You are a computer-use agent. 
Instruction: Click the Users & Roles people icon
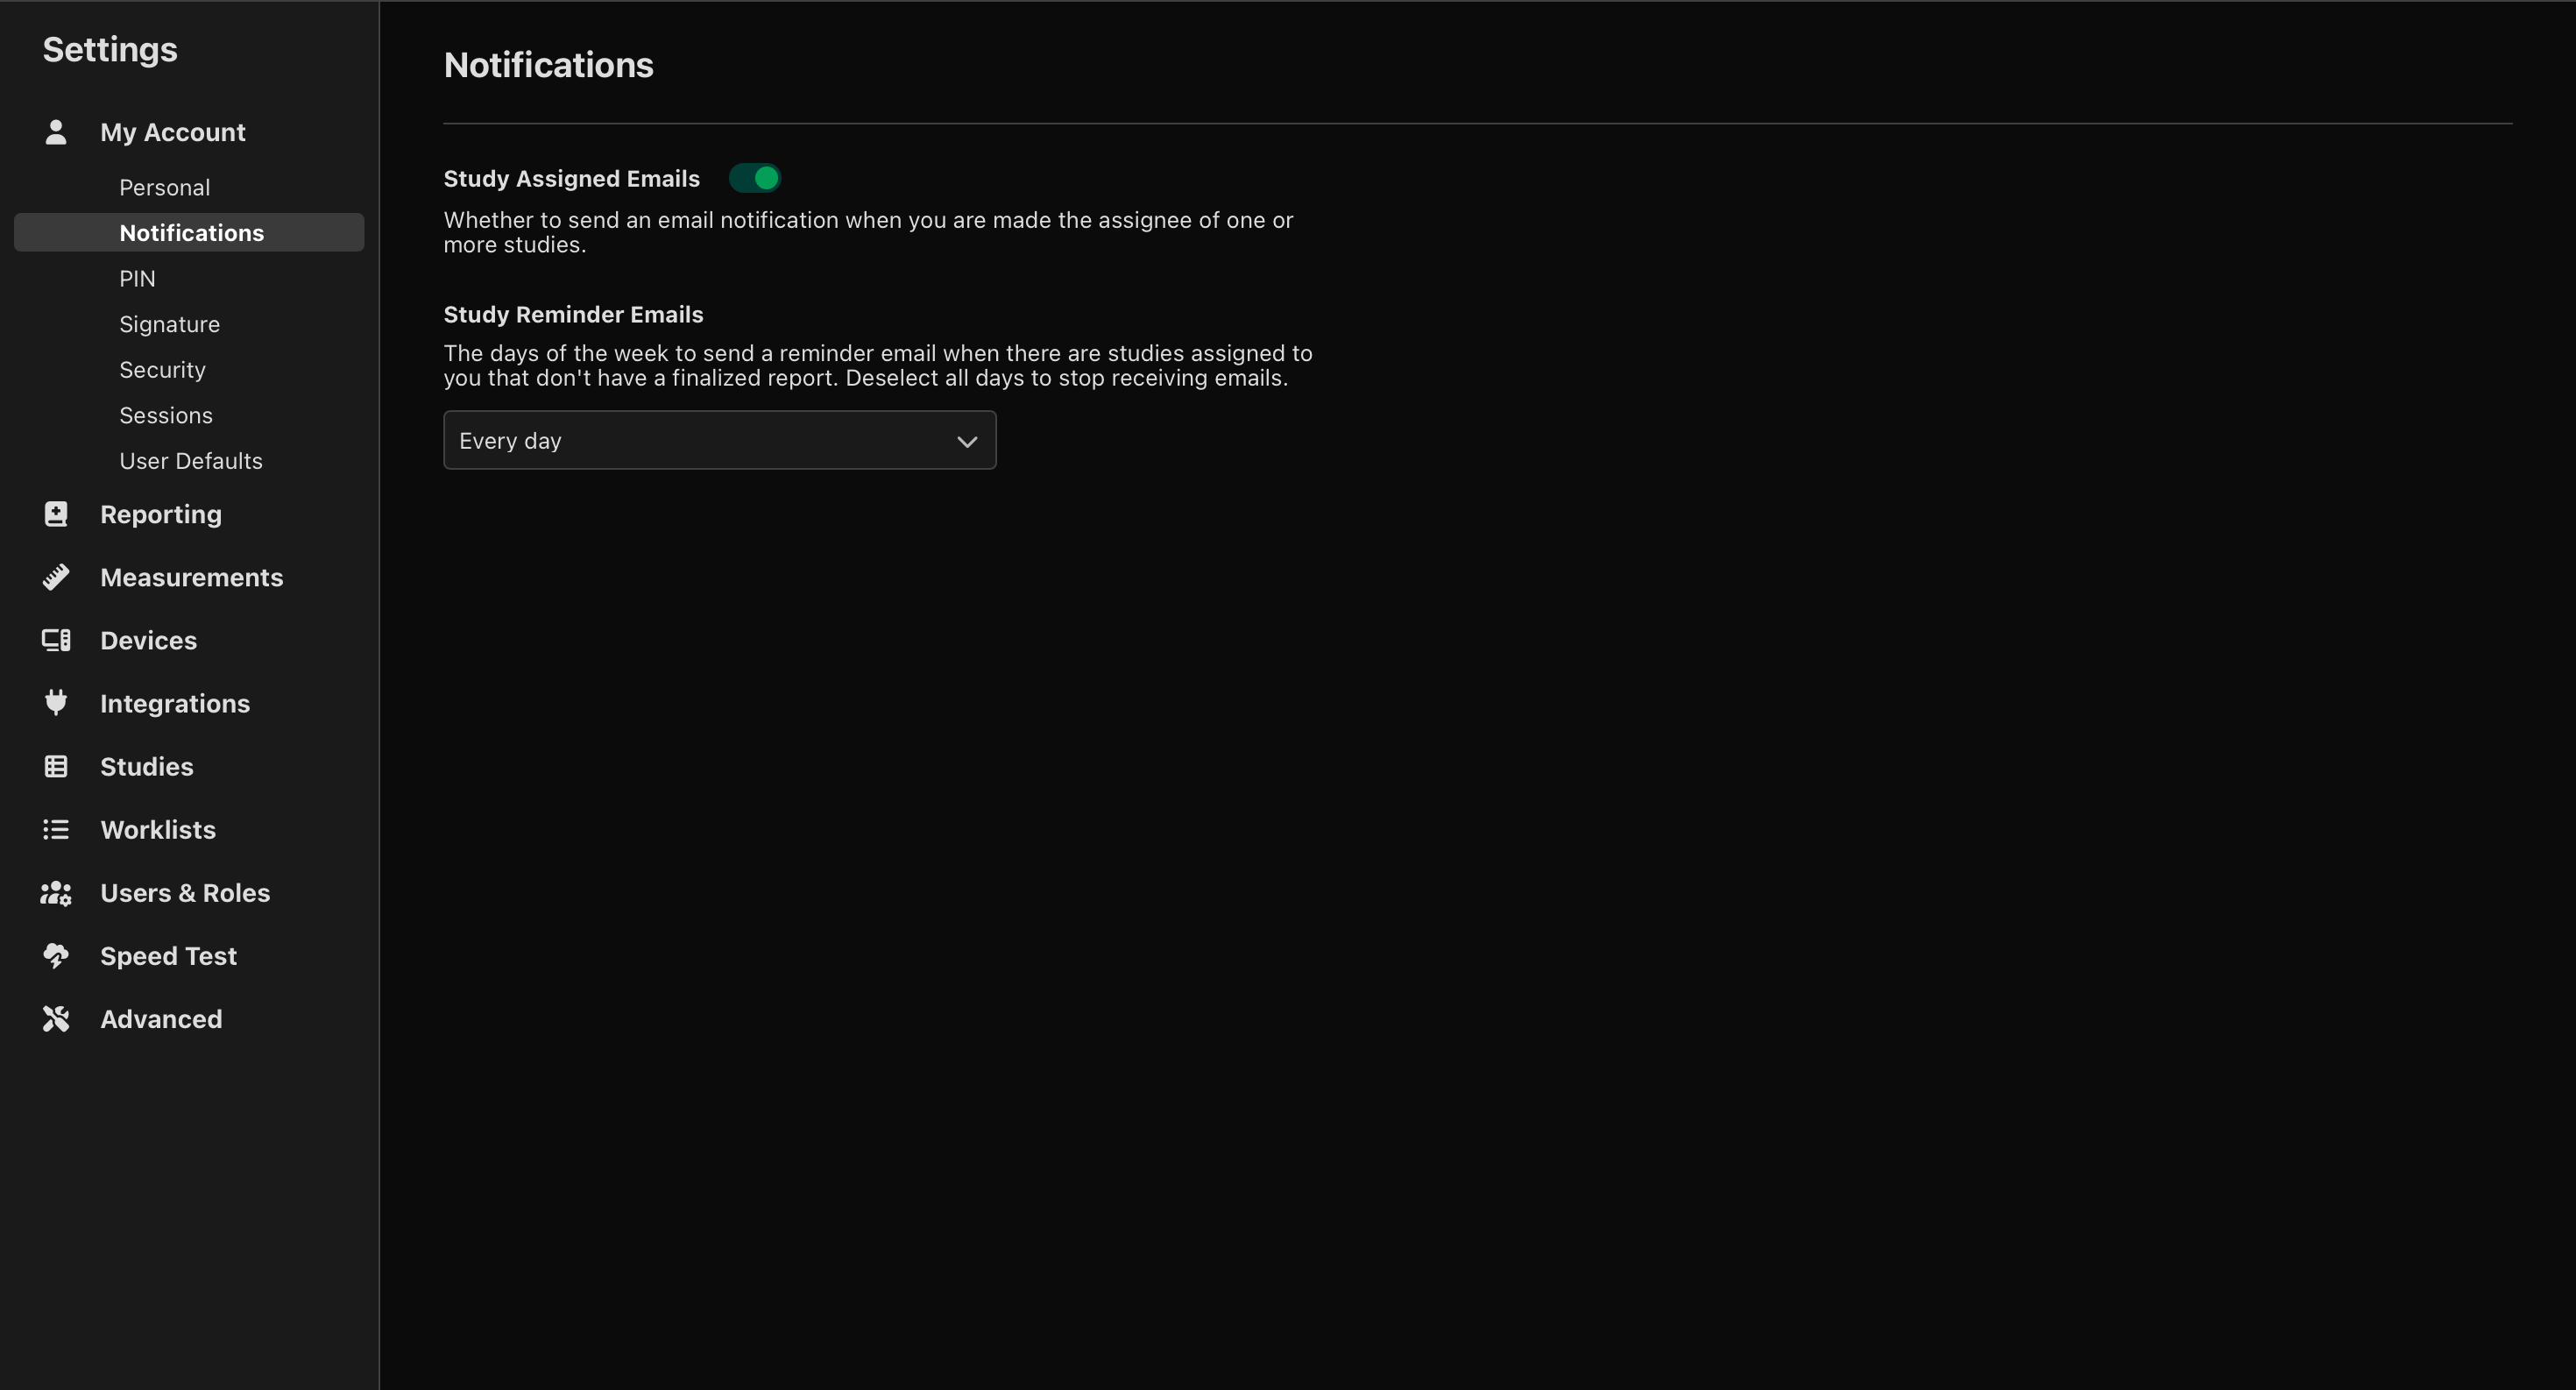click(x=56, y=892)
